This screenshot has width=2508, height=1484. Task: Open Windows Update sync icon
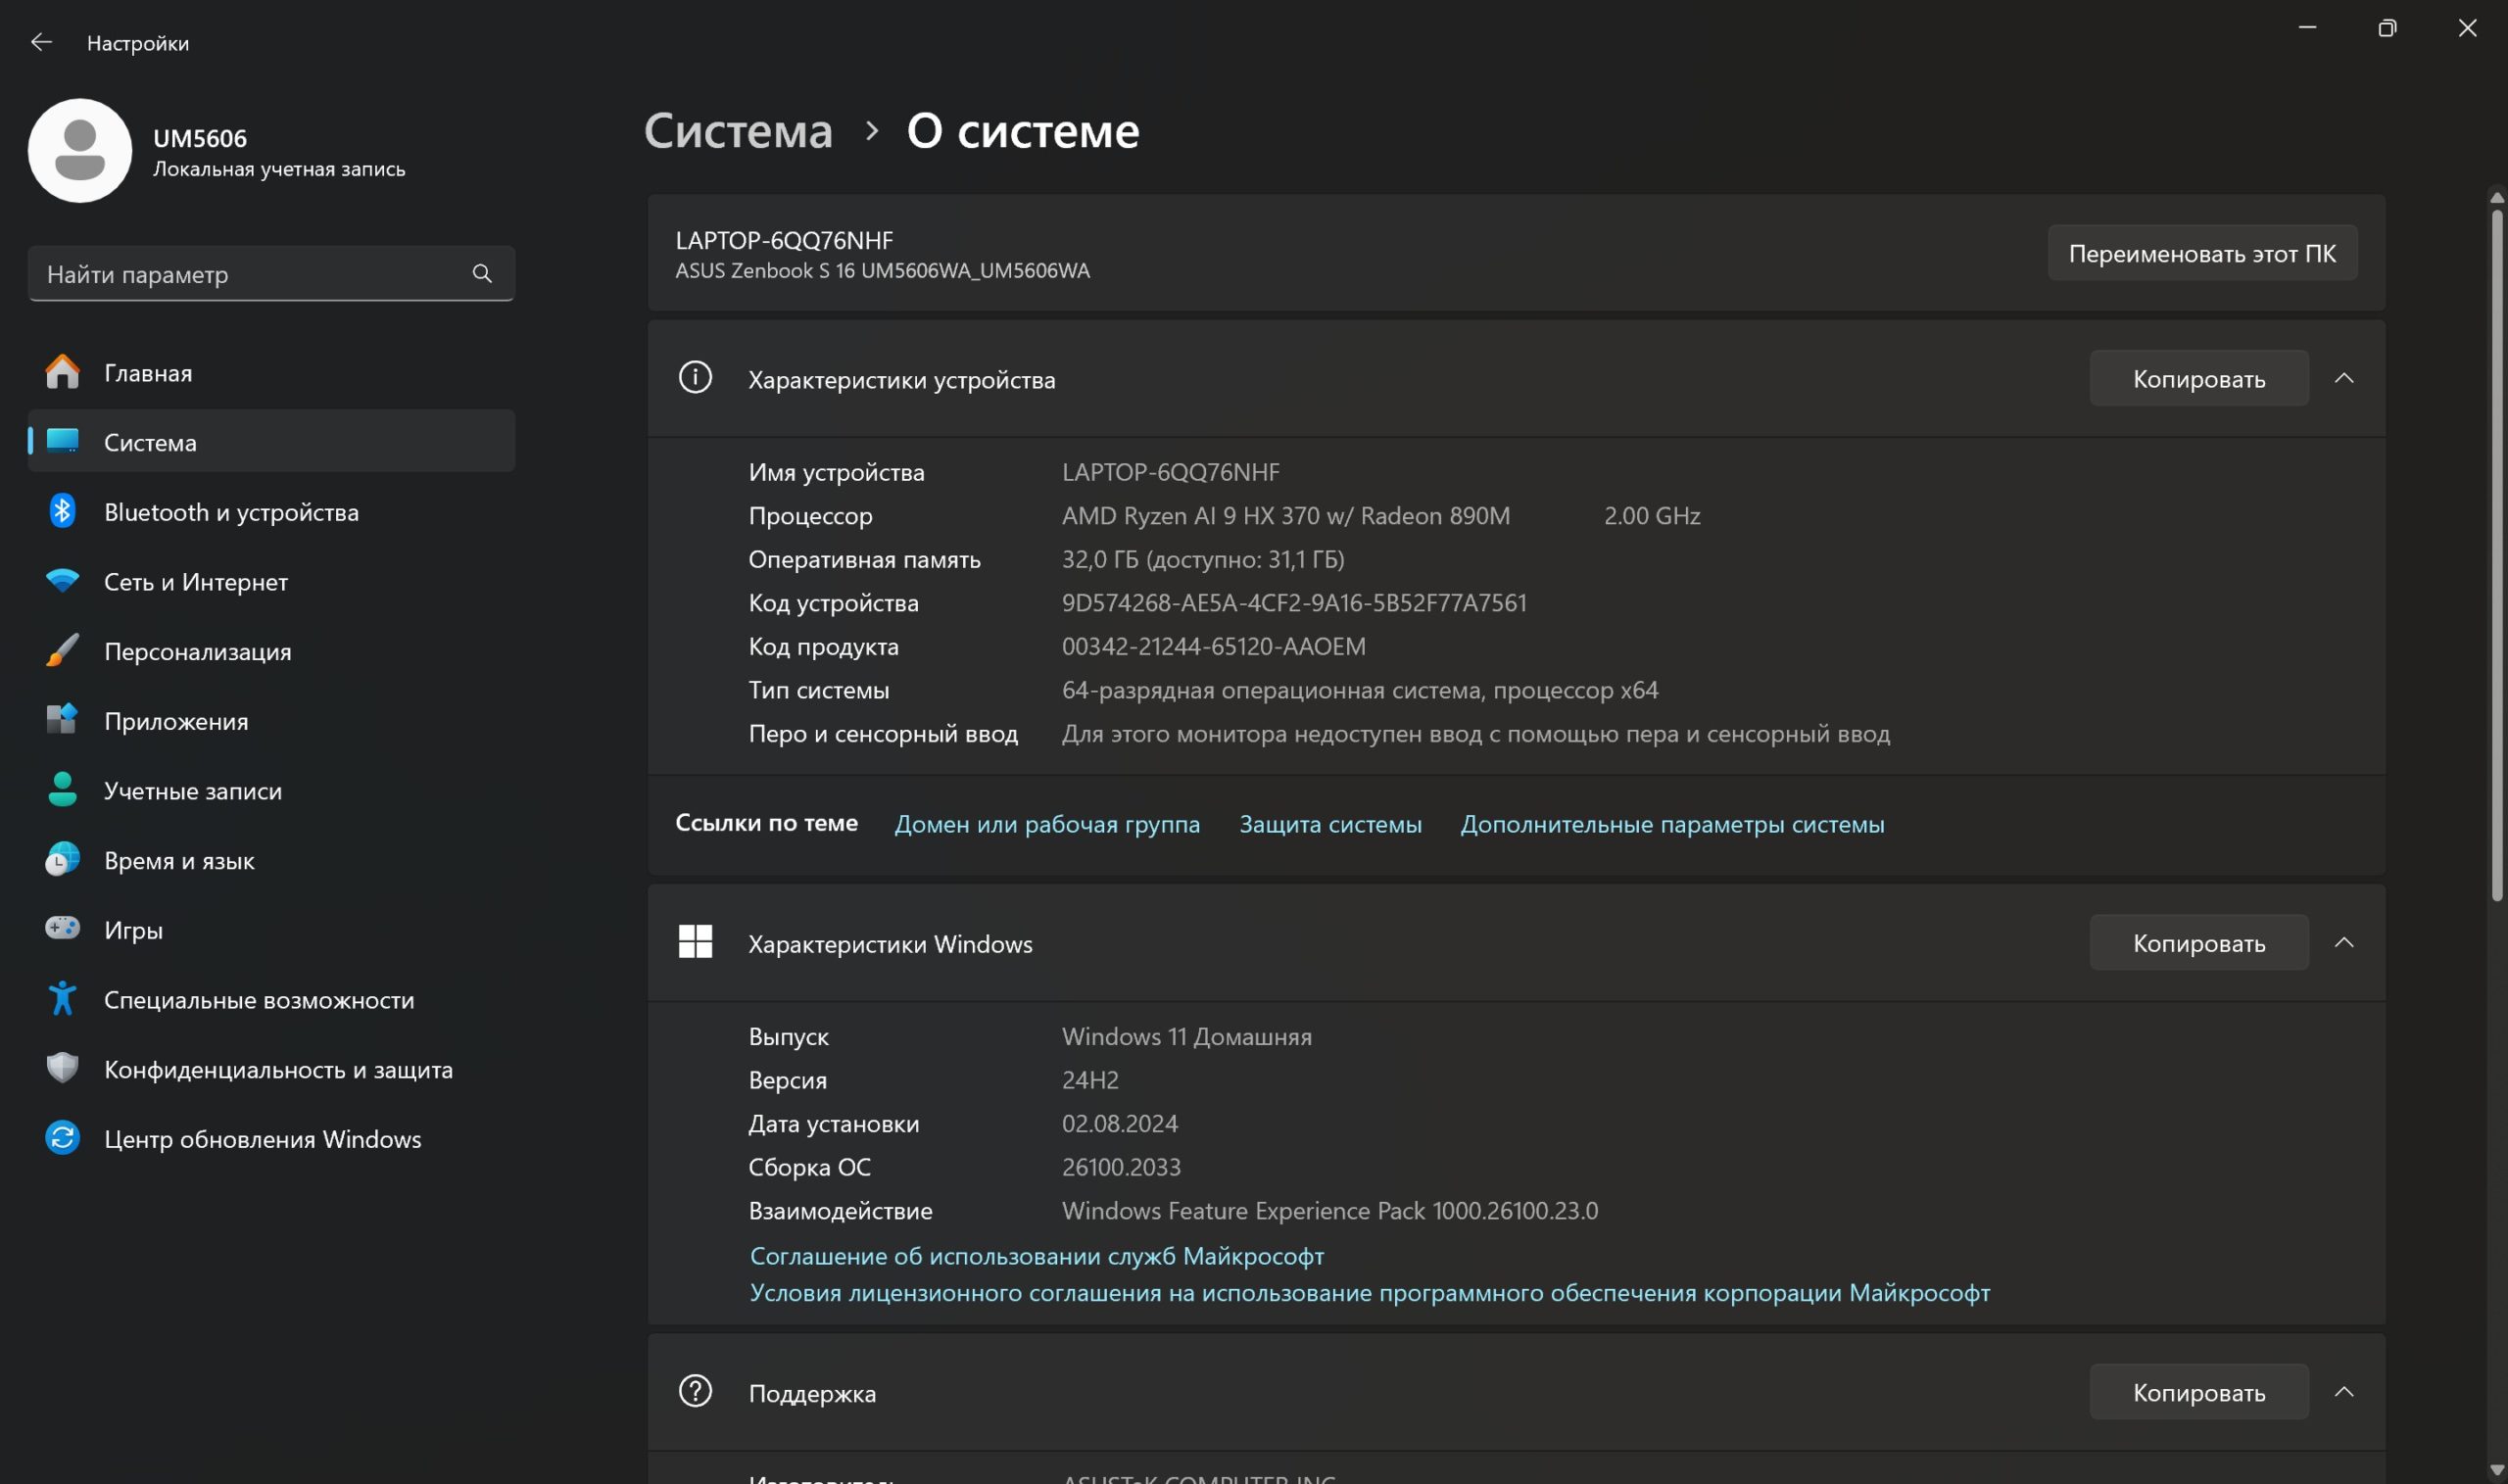coord(62,1138)
